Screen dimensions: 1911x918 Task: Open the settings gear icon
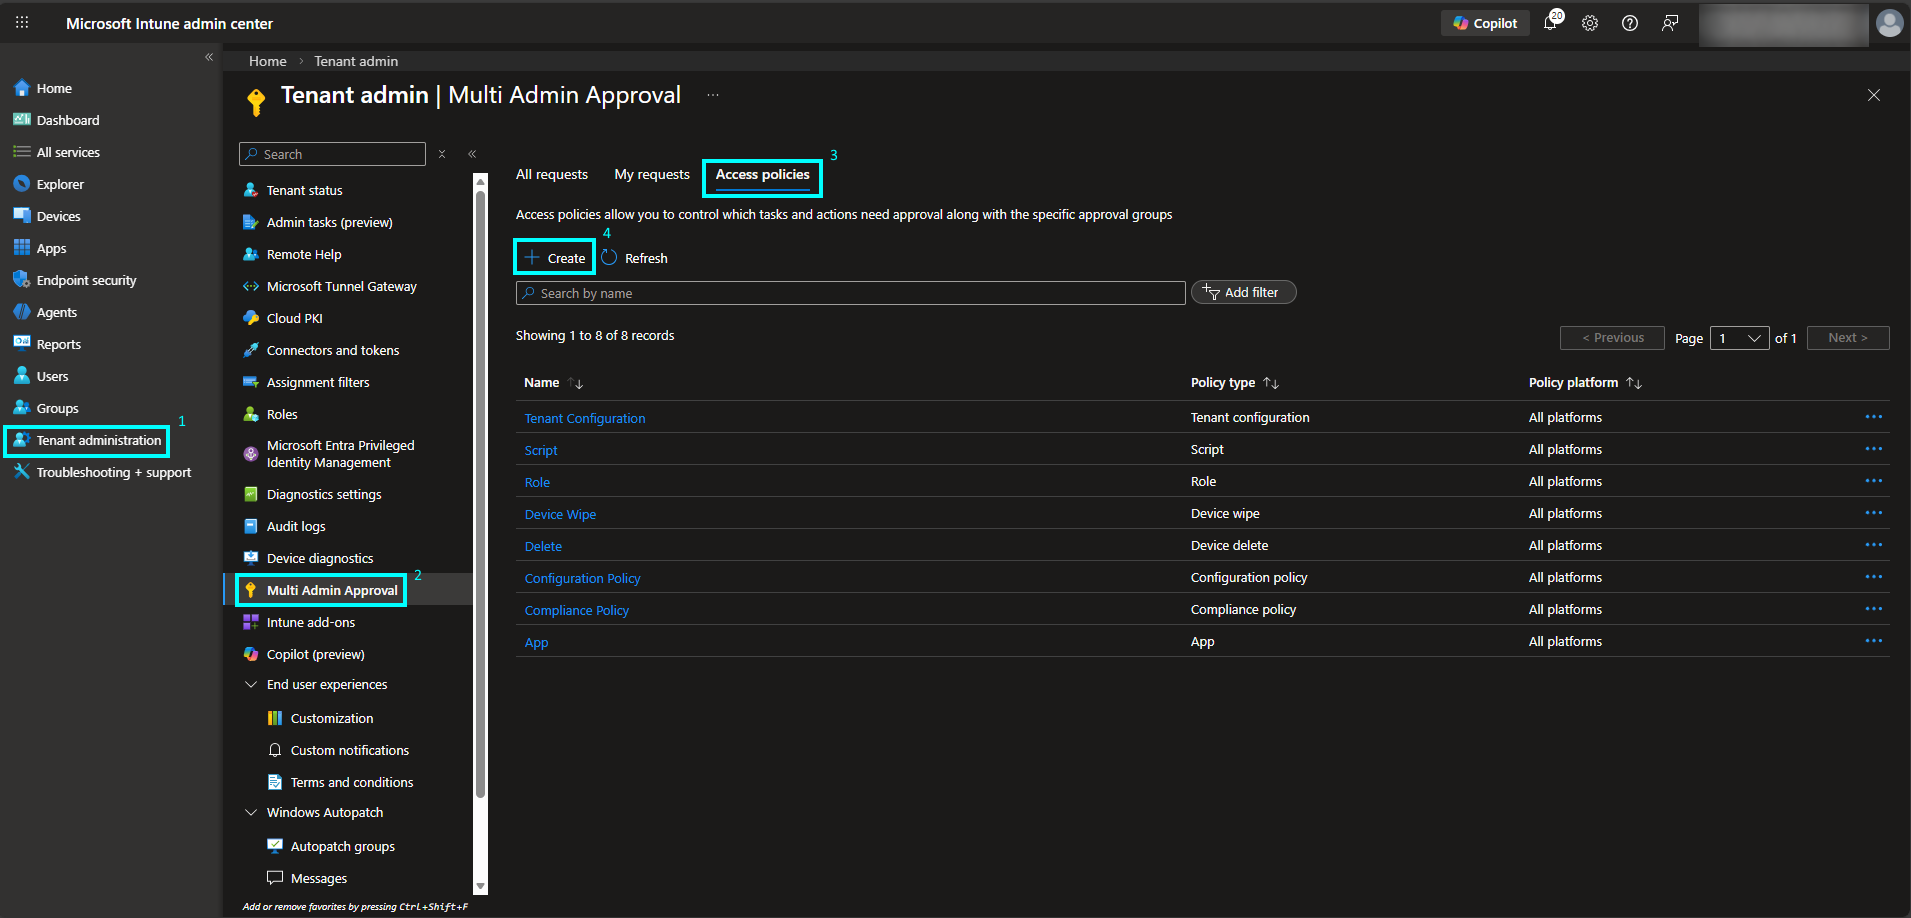[x=1590, y=23]
